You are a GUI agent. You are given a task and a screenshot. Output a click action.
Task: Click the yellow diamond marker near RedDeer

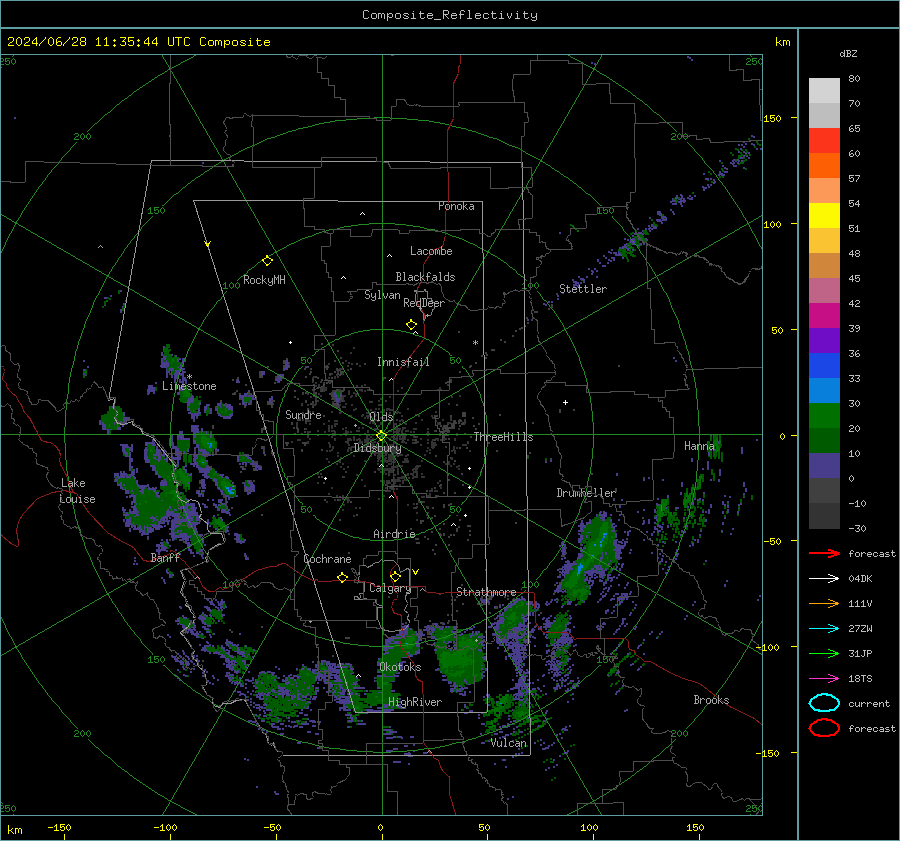[411, 325]
